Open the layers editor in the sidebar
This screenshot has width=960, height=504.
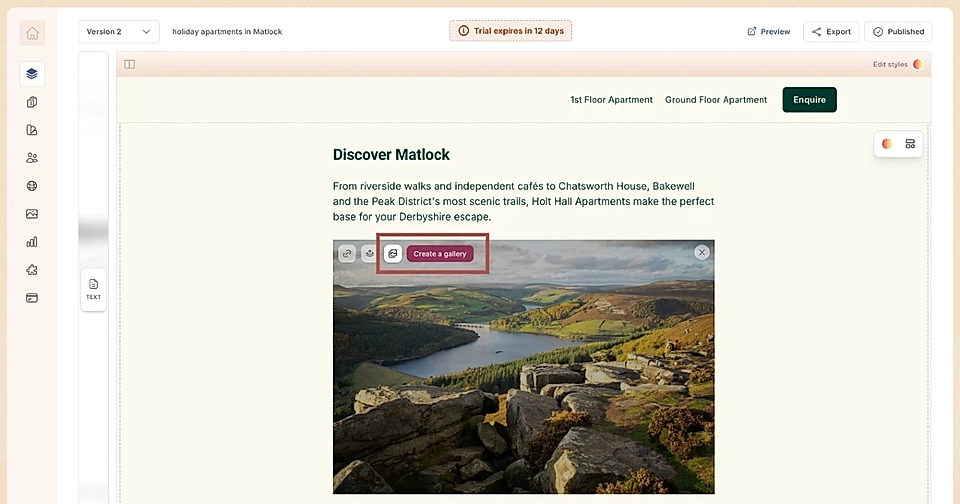click(32, 74)
